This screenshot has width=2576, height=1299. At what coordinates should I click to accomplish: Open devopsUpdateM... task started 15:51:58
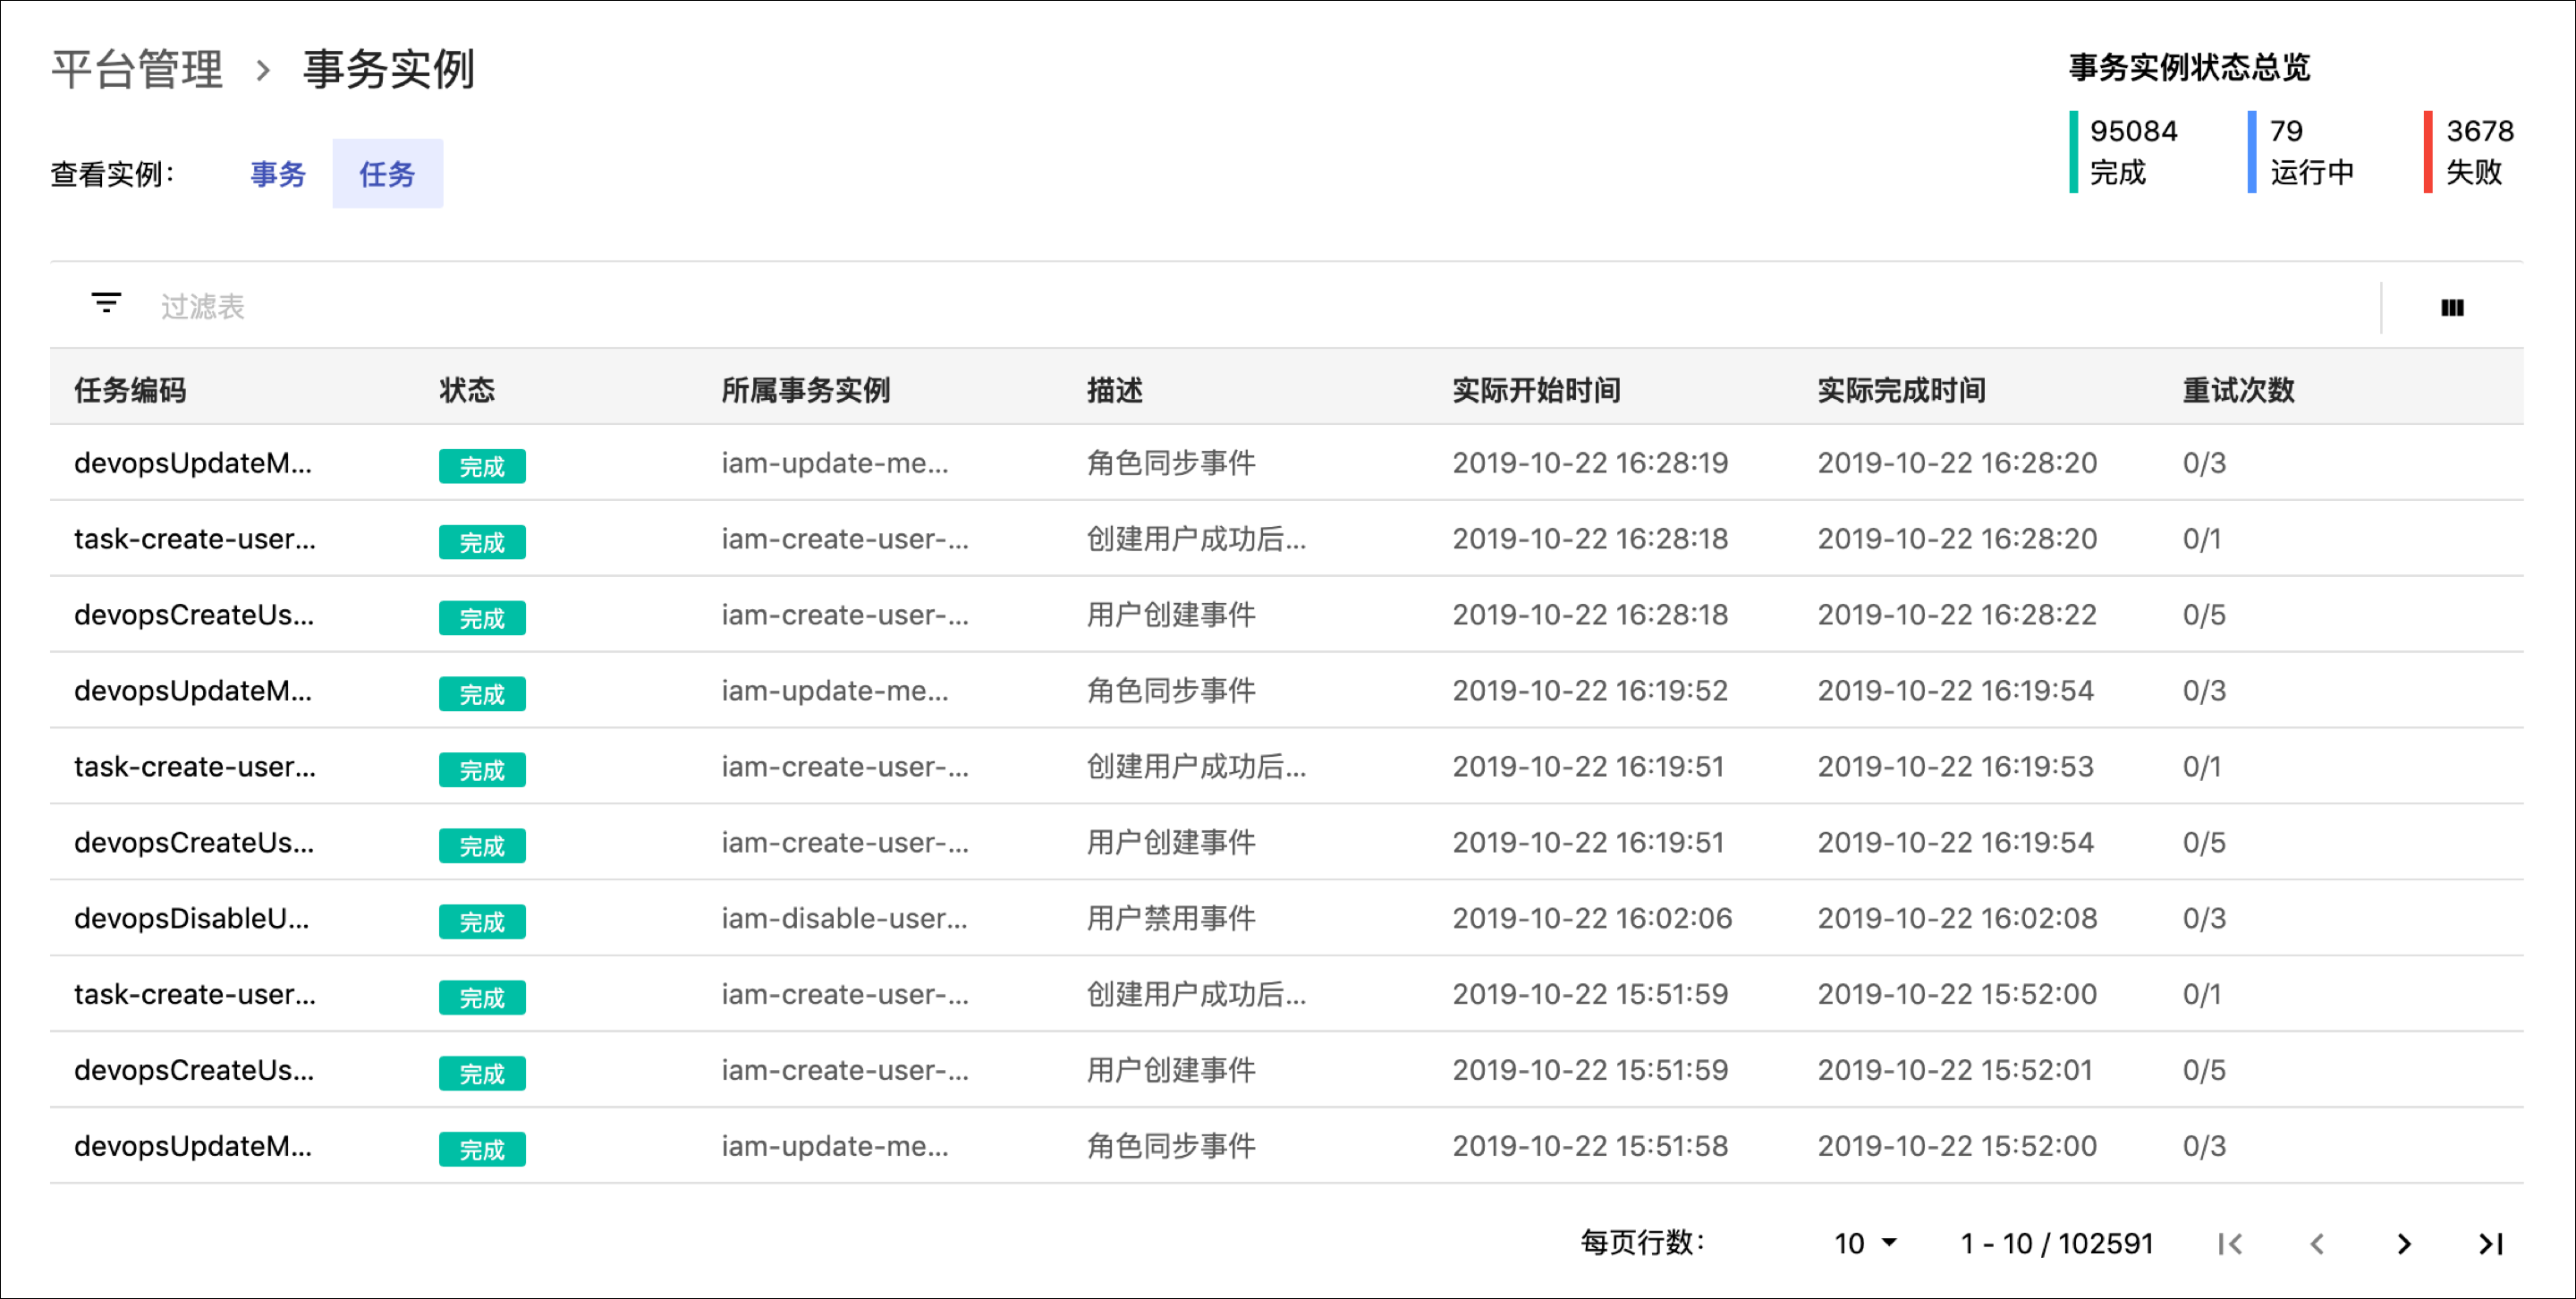point(193,1147)
